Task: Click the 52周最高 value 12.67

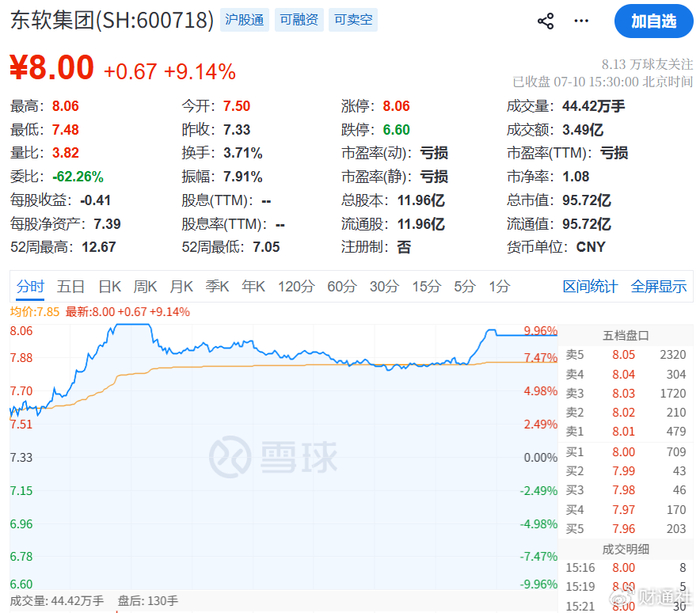Action: (99, 247)
